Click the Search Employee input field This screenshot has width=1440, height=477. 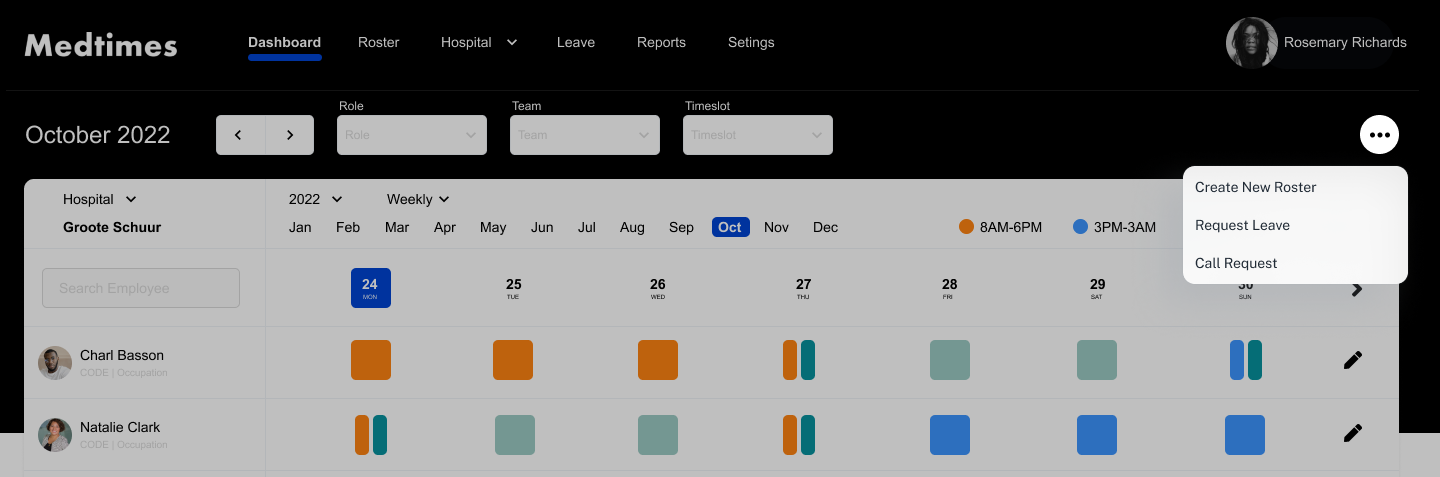click(x=141, y=288)
